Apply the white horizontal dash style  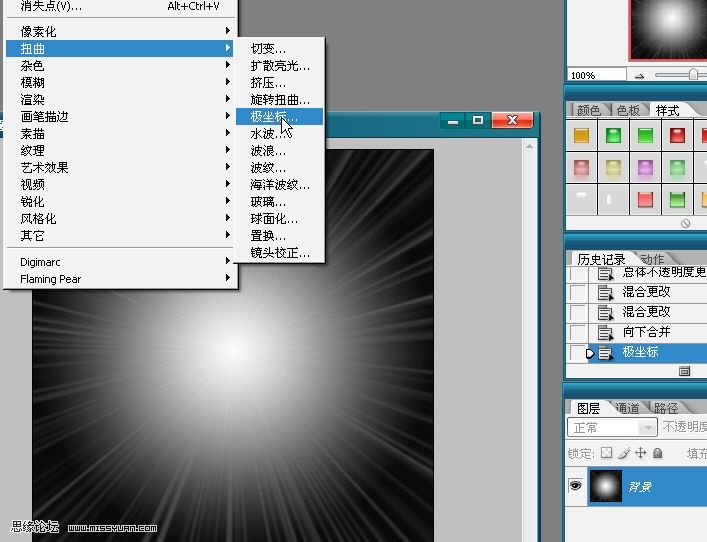tap(582, 195)
